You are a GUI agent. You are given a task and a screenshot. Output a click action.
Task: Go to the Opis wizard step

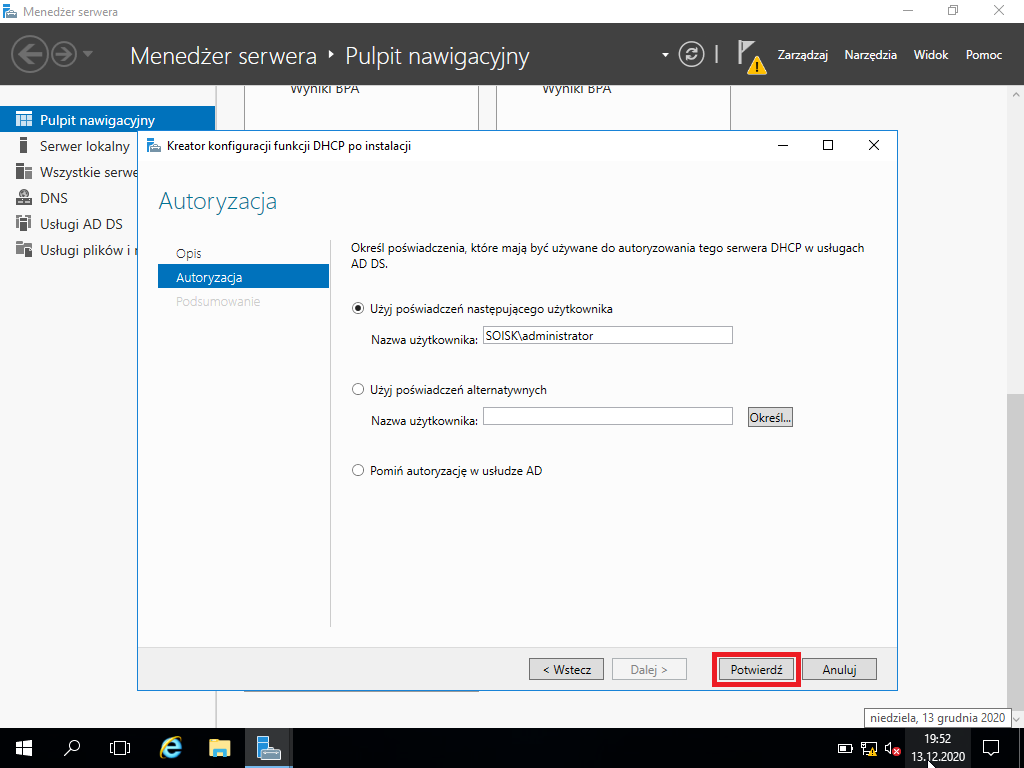(x=189, y=253)
